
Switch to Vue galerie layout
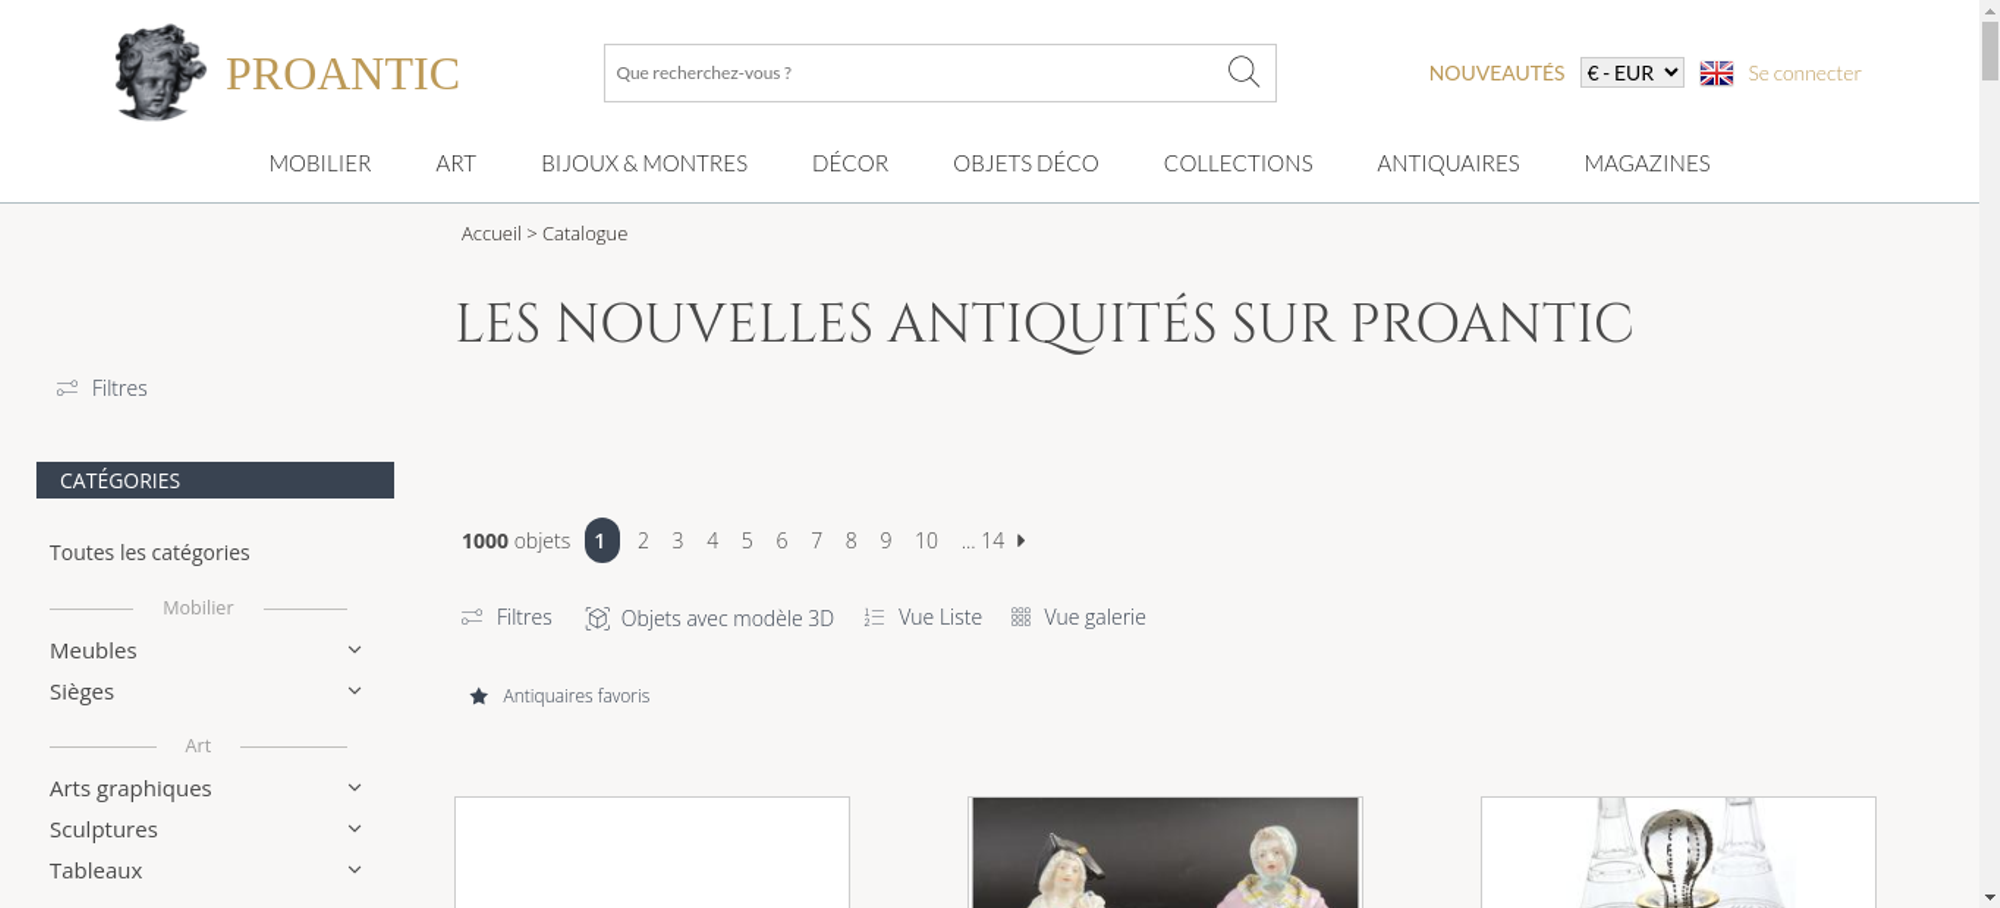1078,617
